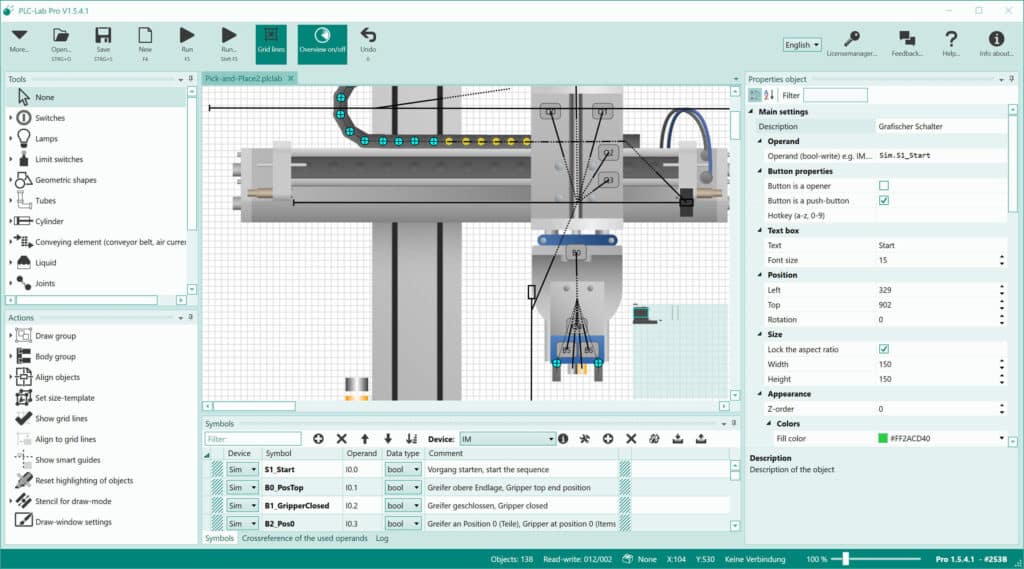Move symbol down with down arrow
This screenshot has height=569, width=1024.
pos(388,439)
